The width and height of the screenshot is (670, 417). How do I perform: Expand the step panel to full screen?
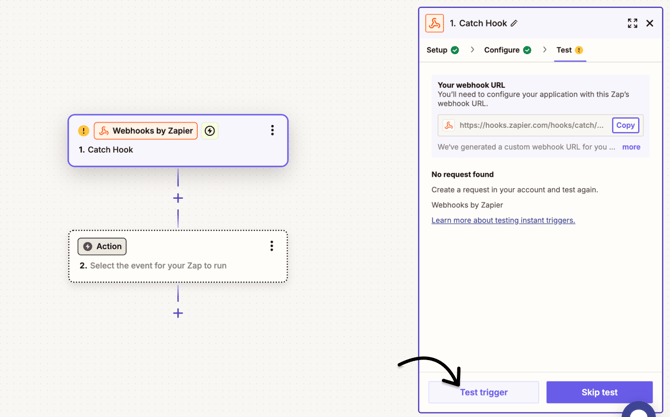click(x=632, y=23)
